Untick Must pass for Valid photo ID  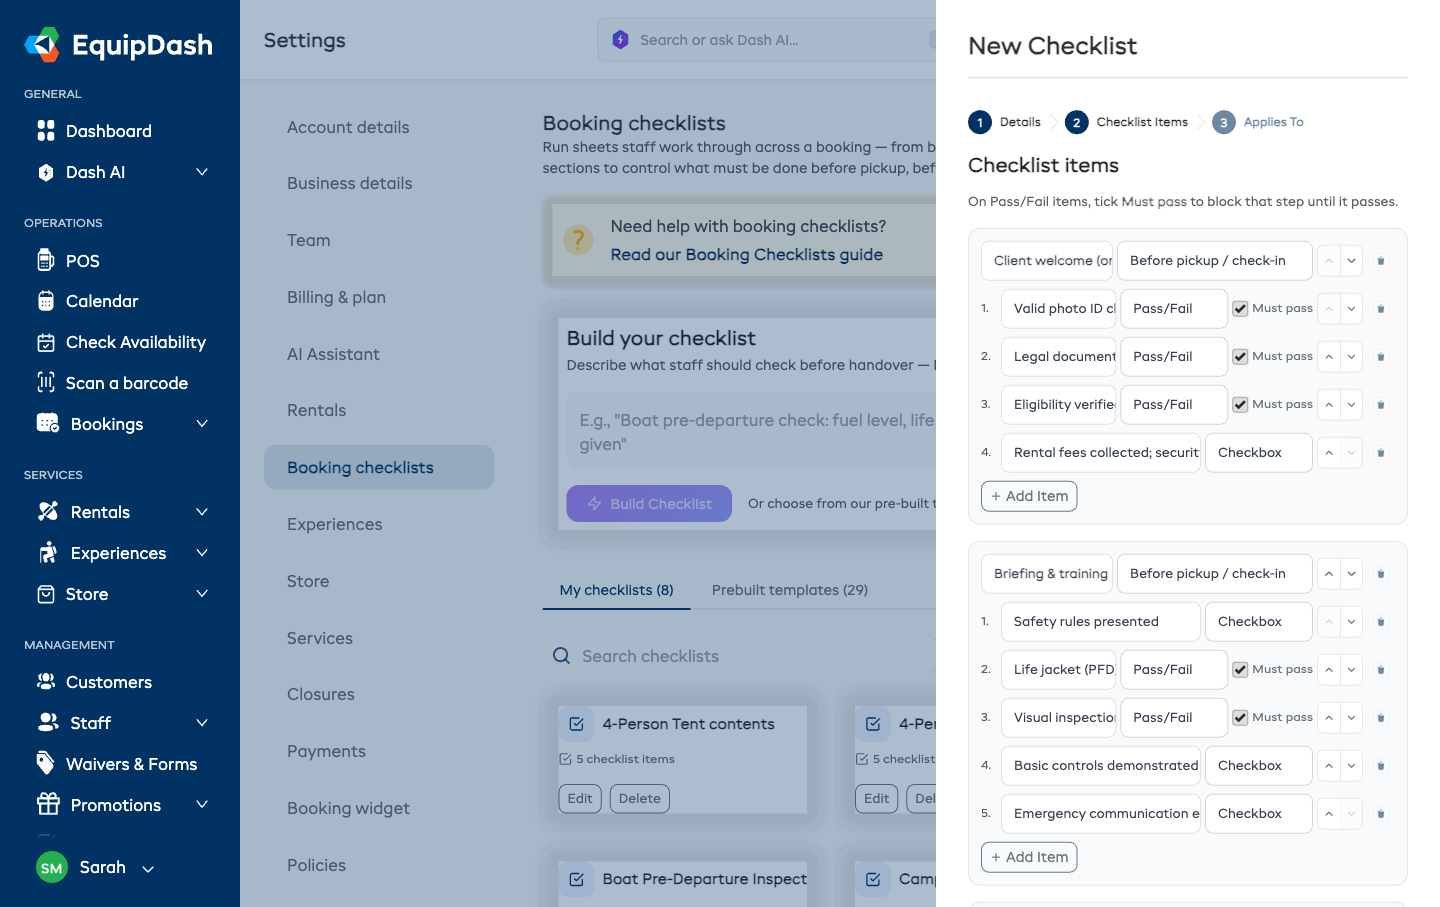(x=1240, y=309)
